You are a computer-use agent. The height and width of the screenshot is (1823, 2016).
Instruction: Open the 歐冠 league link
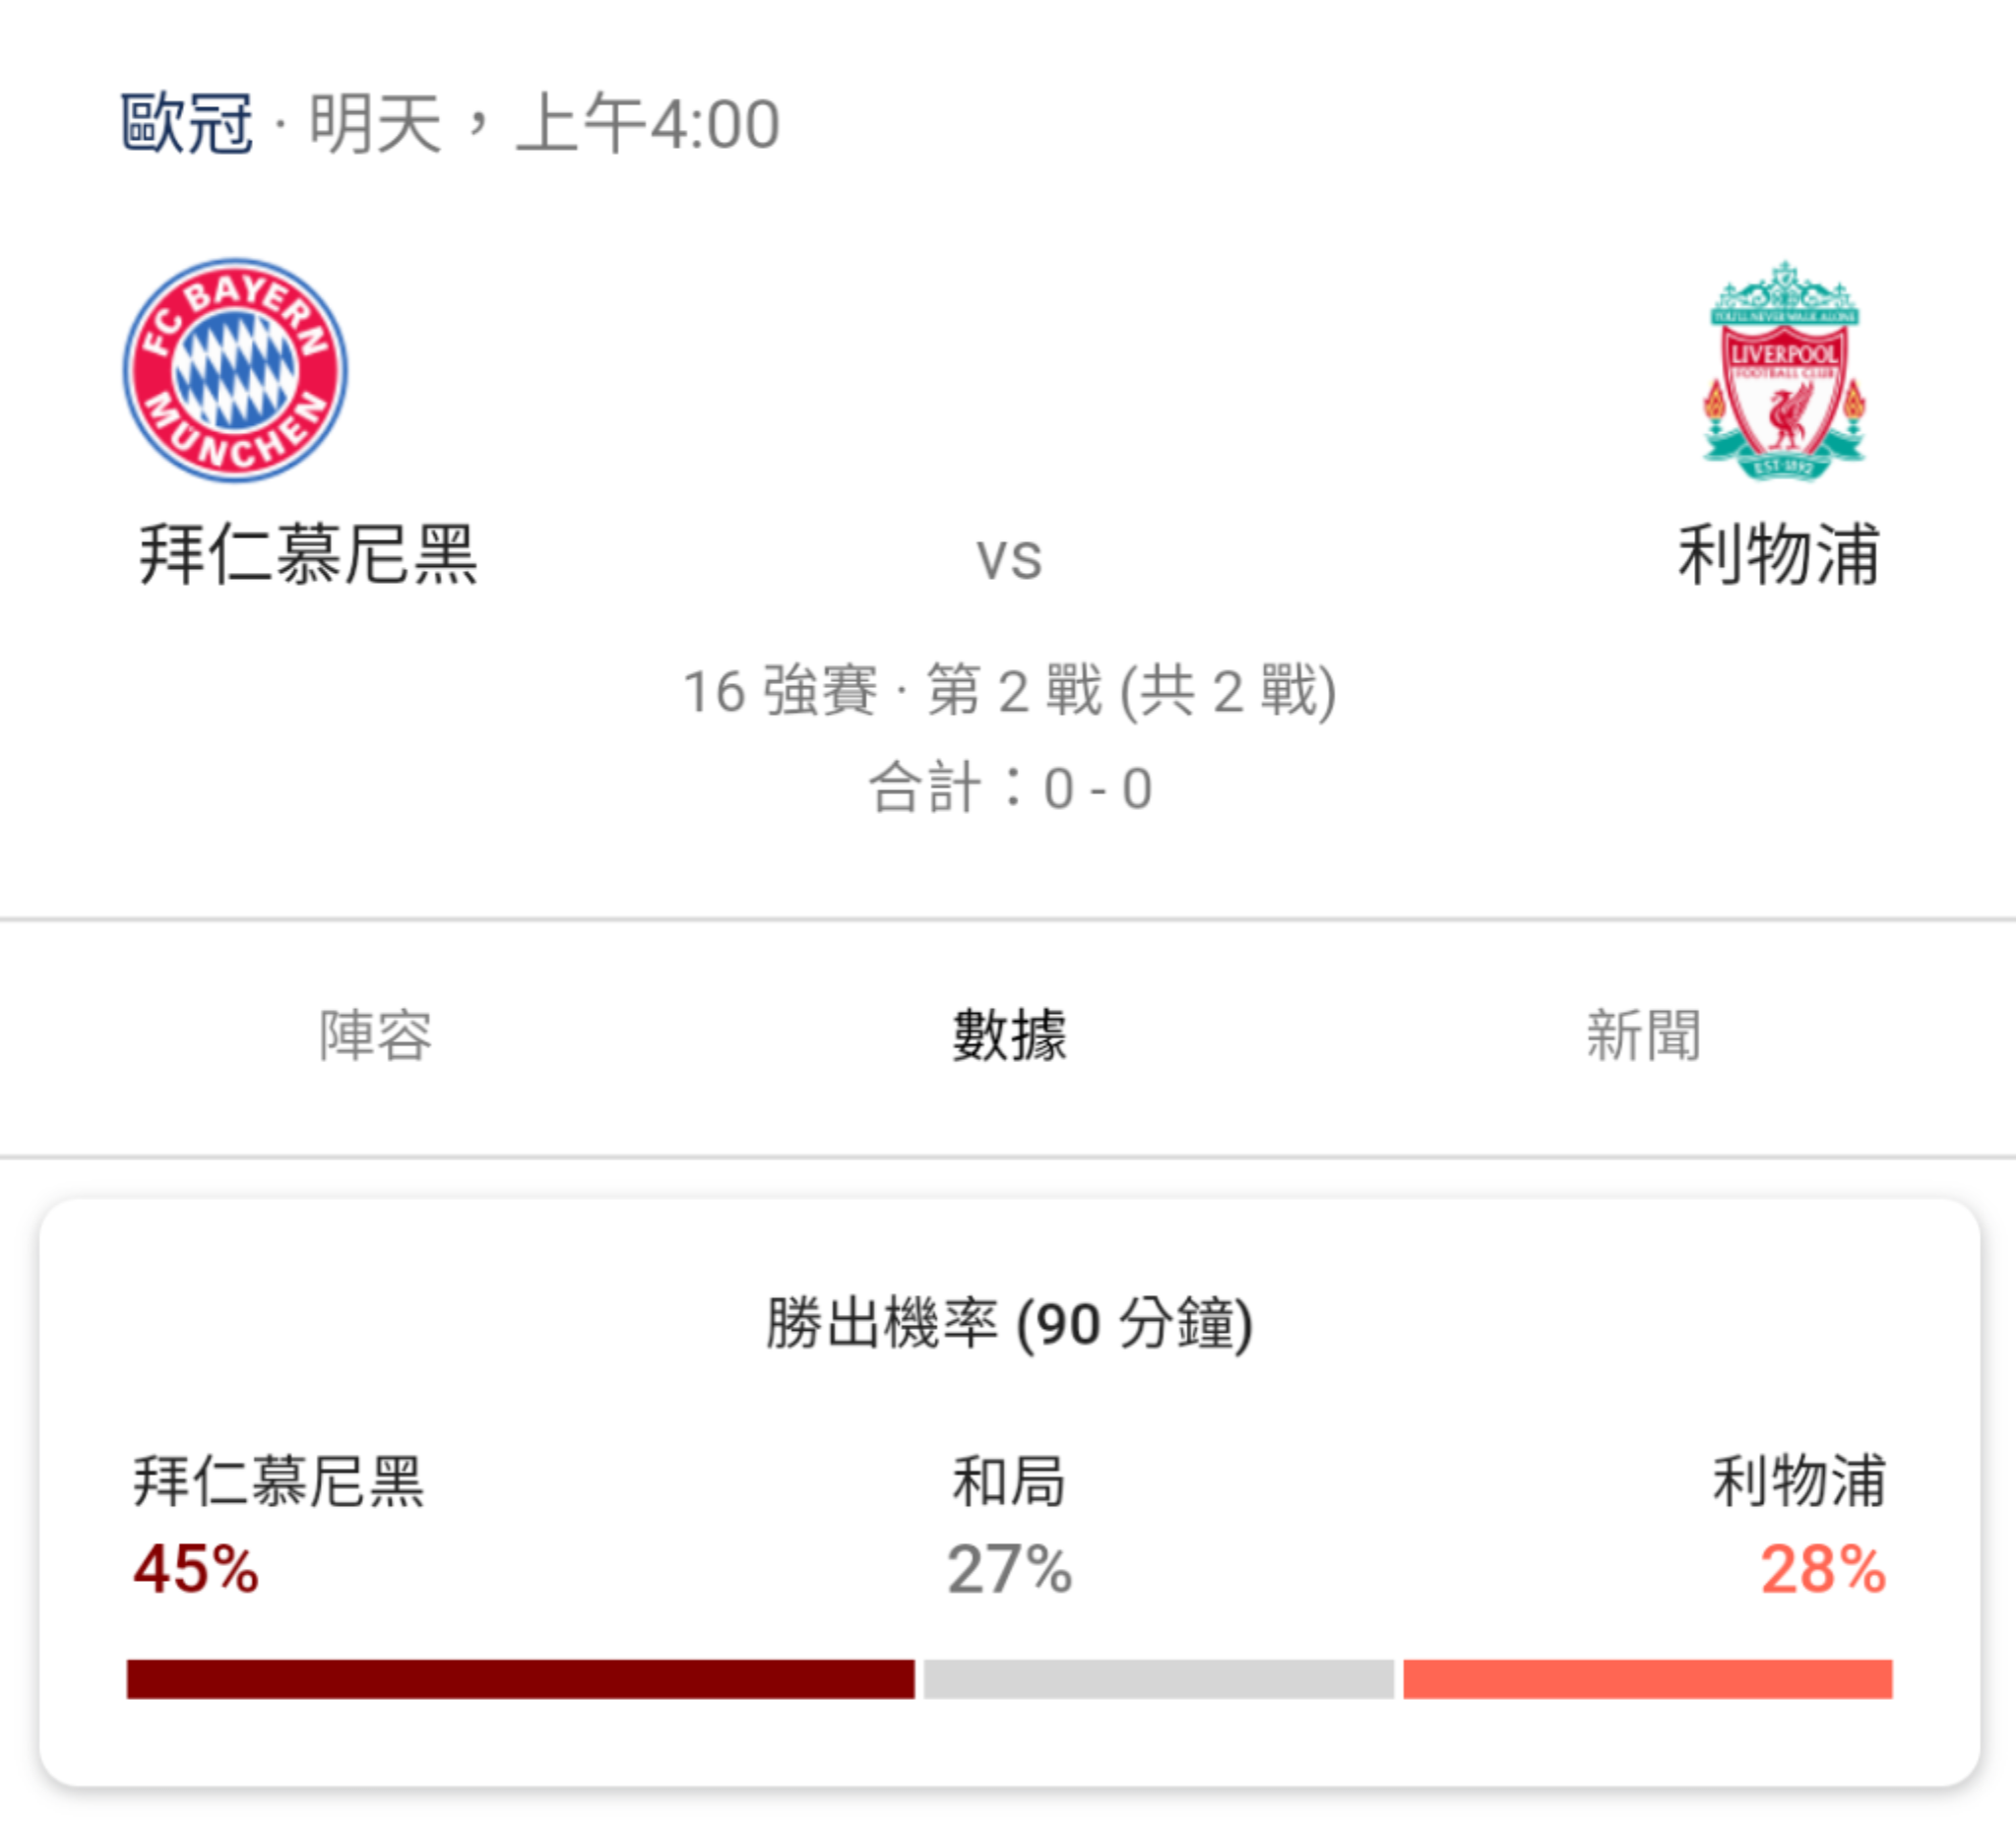(x=187, y=124)
